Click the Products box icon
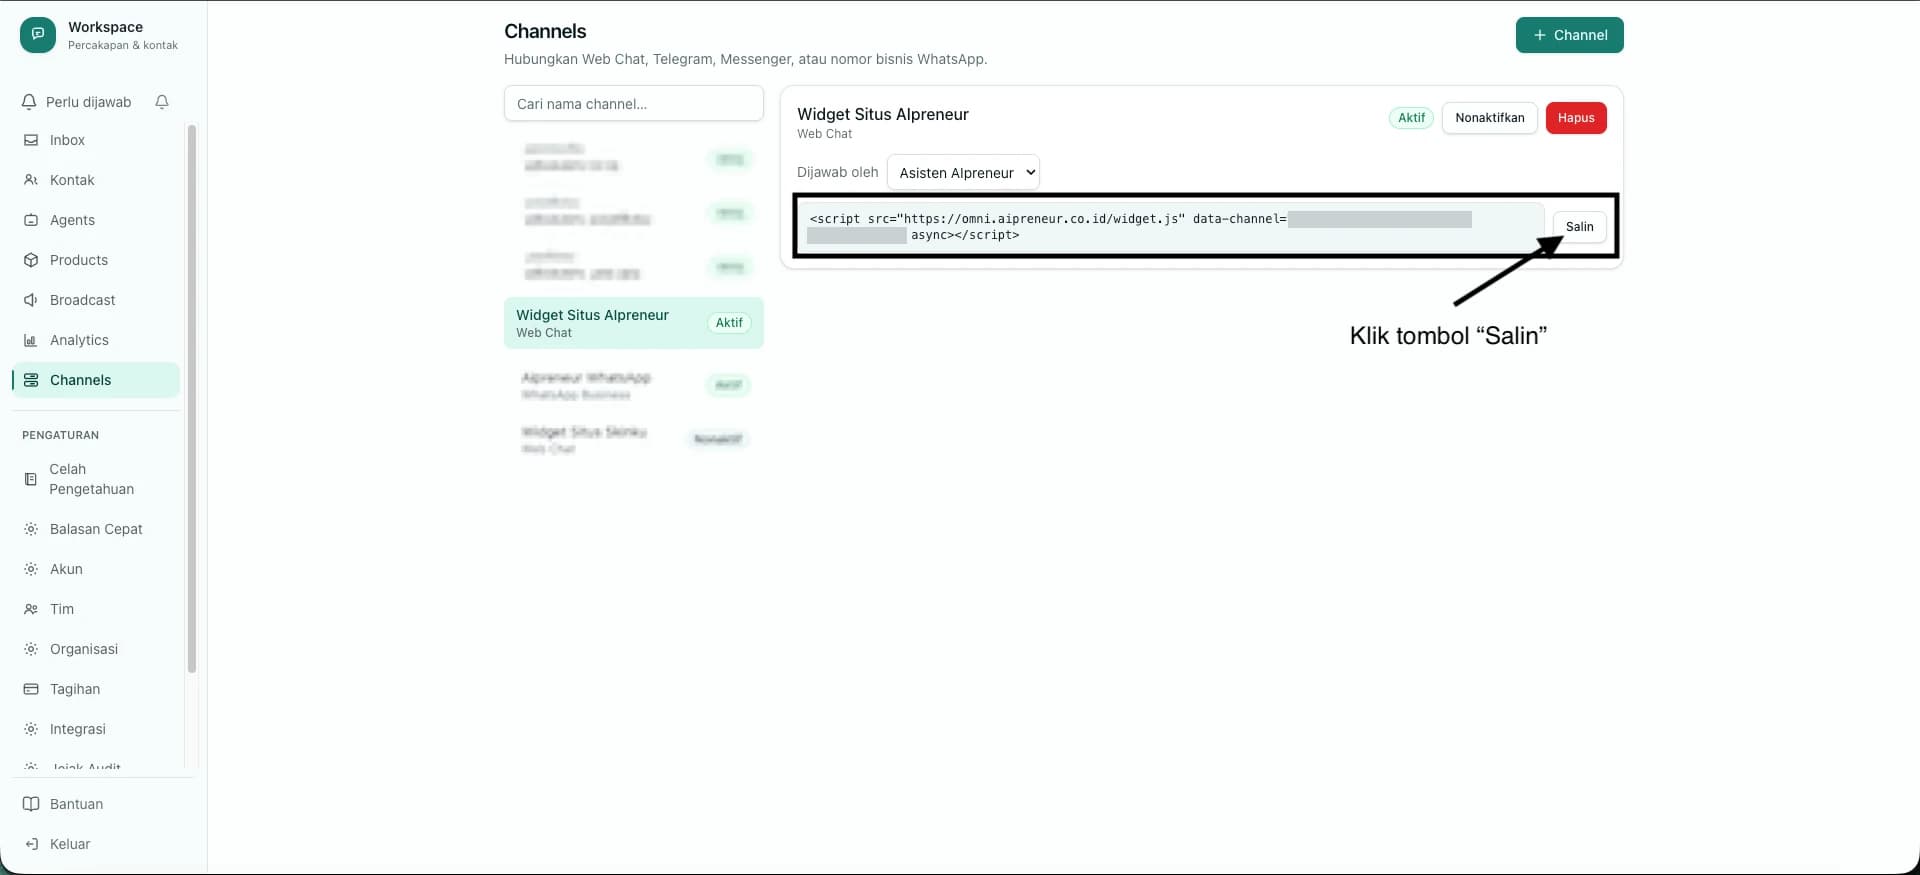 (x=31, y=260)
